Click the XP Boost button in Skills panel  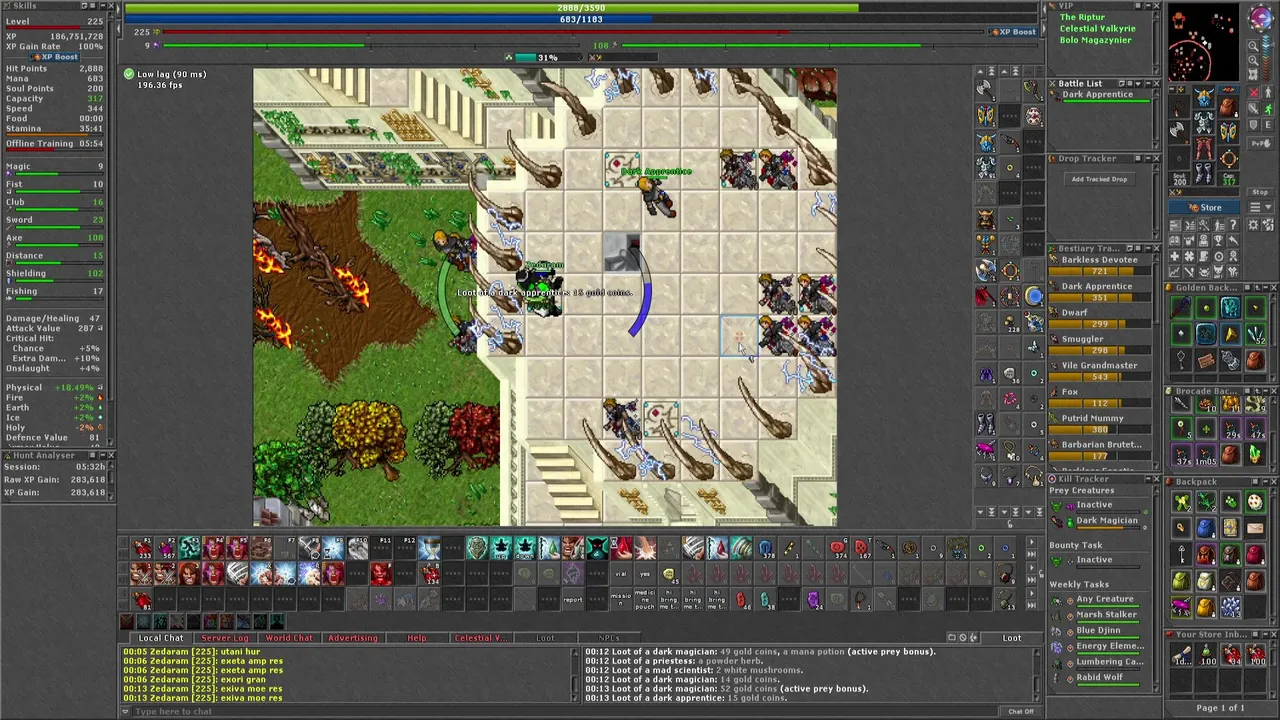point(53,57)
